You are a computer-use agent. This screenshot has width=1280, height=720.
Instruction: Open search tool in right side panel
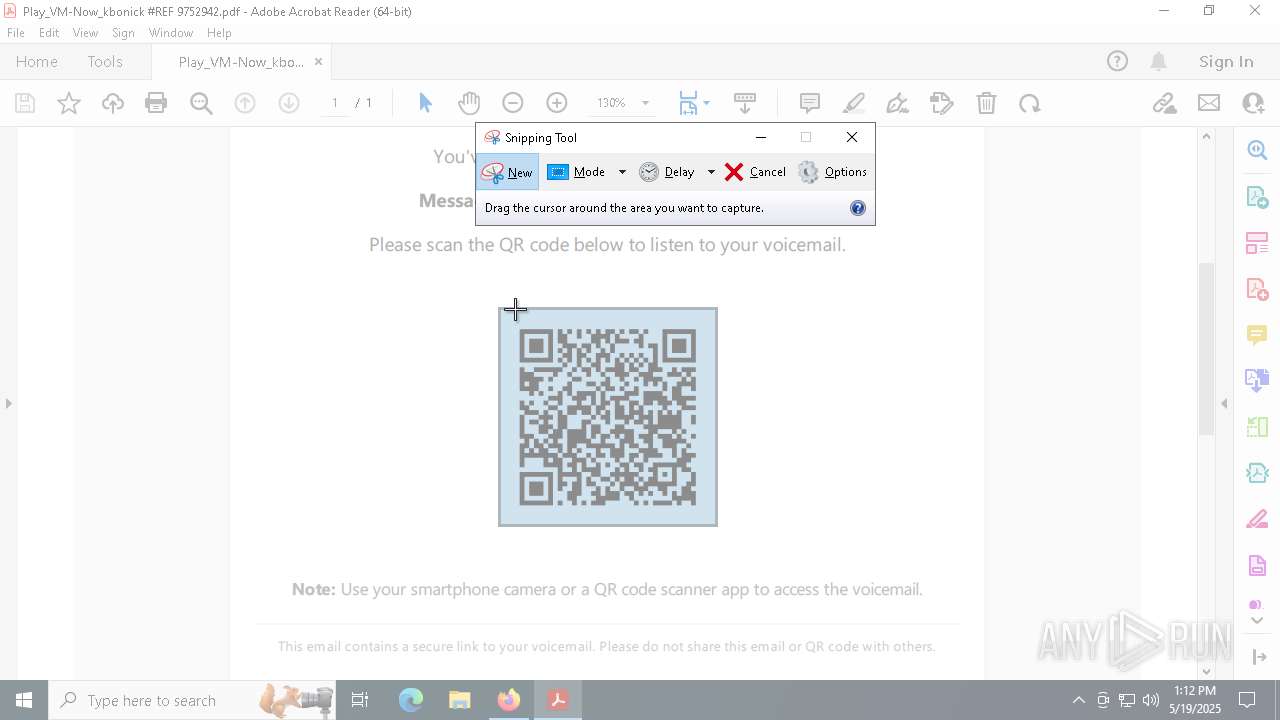[1257, 150]
